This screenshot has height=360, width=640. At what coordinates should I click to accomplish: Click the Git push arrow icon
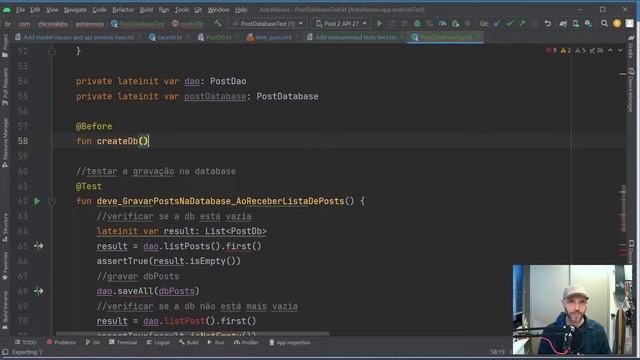pos(522,24)
